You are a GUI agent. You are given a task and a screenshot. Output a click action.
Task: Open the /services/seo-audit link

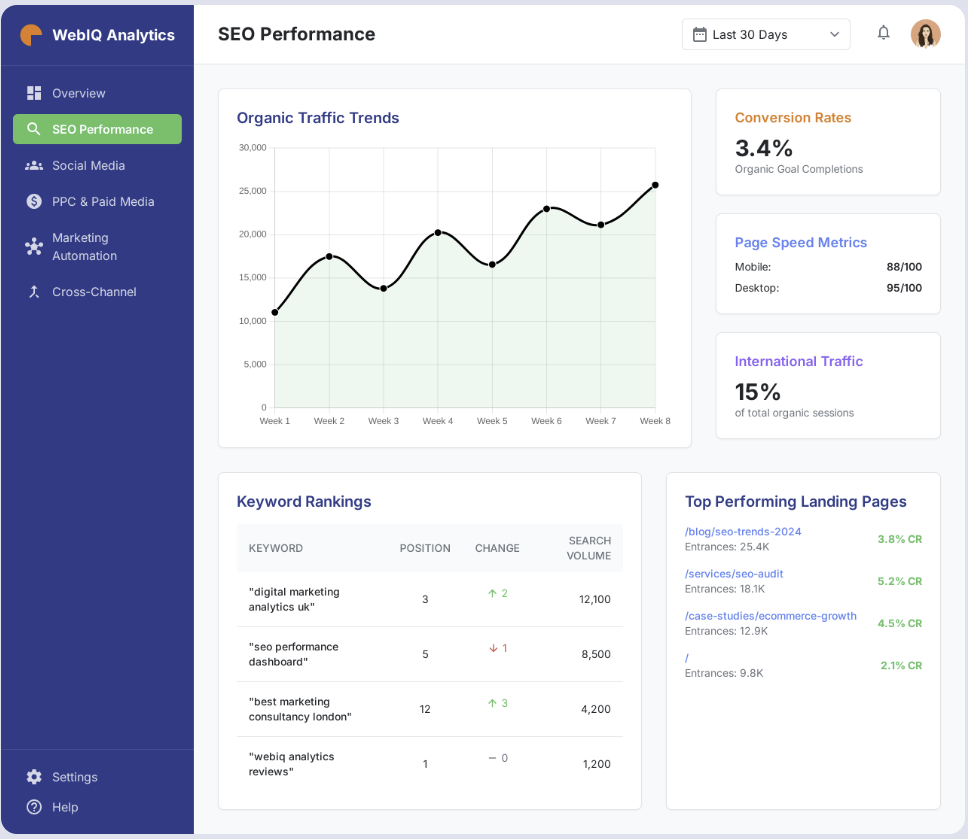pyautogui.click(x=734, y=574)
